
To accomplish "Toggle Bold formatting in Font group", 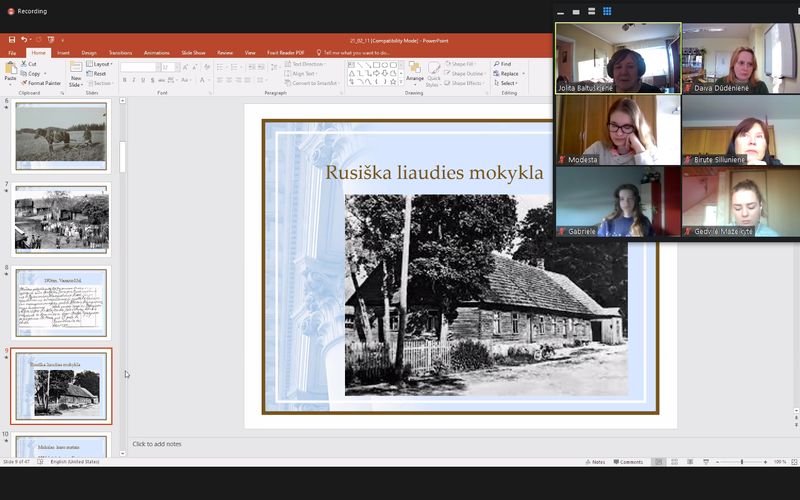I will (125, 80).
